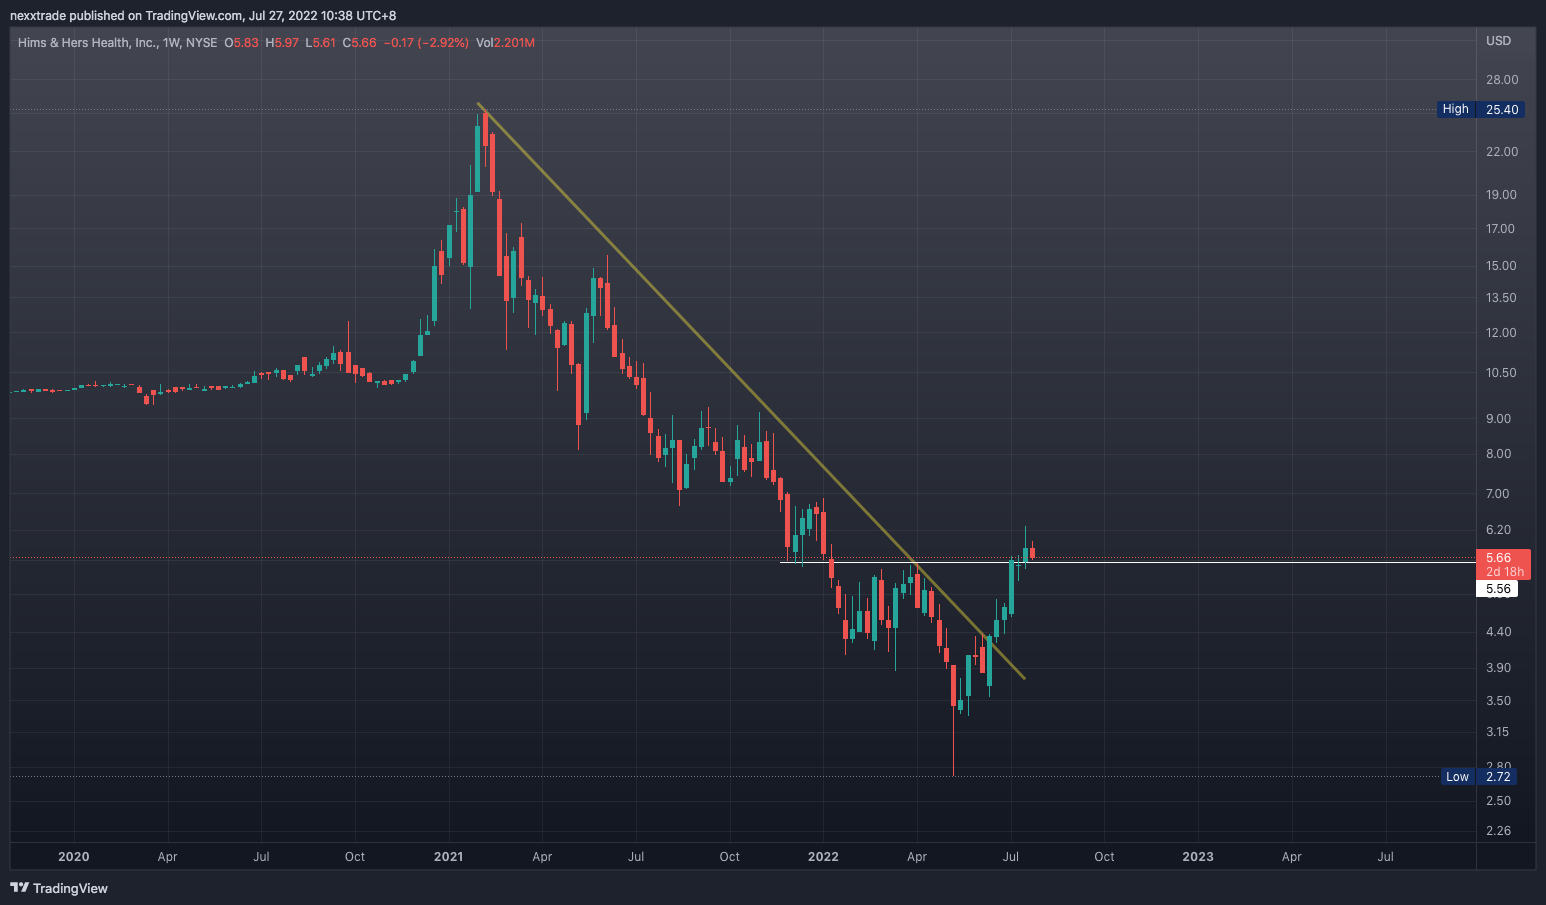Click the 2023 year label on time axis

pos(1198,857)
